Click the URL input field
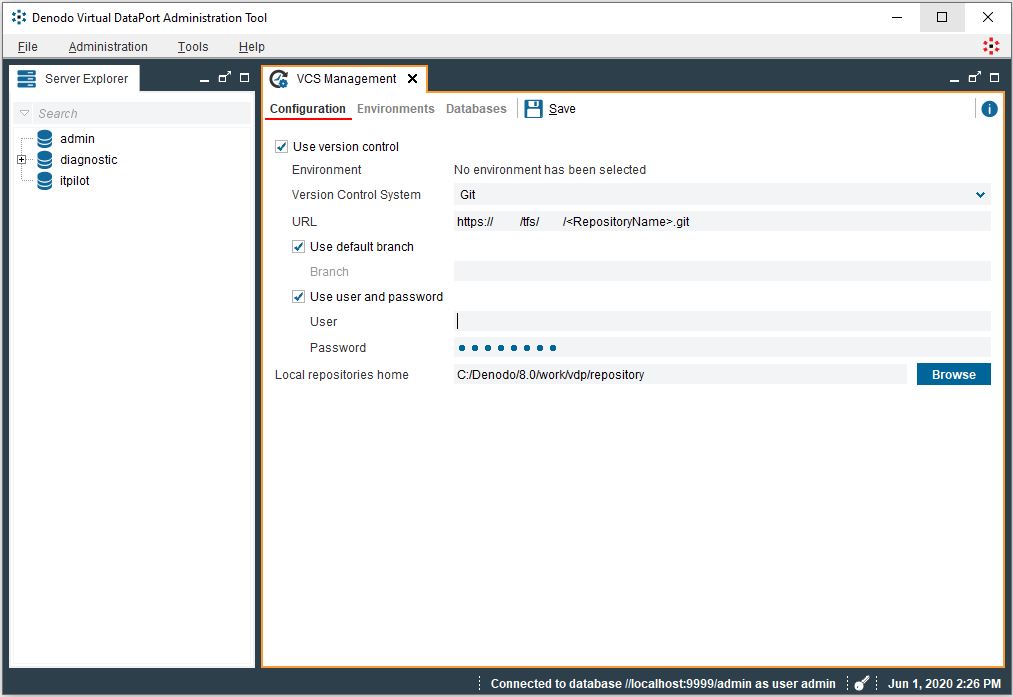Screen dimensions: 1013x697 722,222
